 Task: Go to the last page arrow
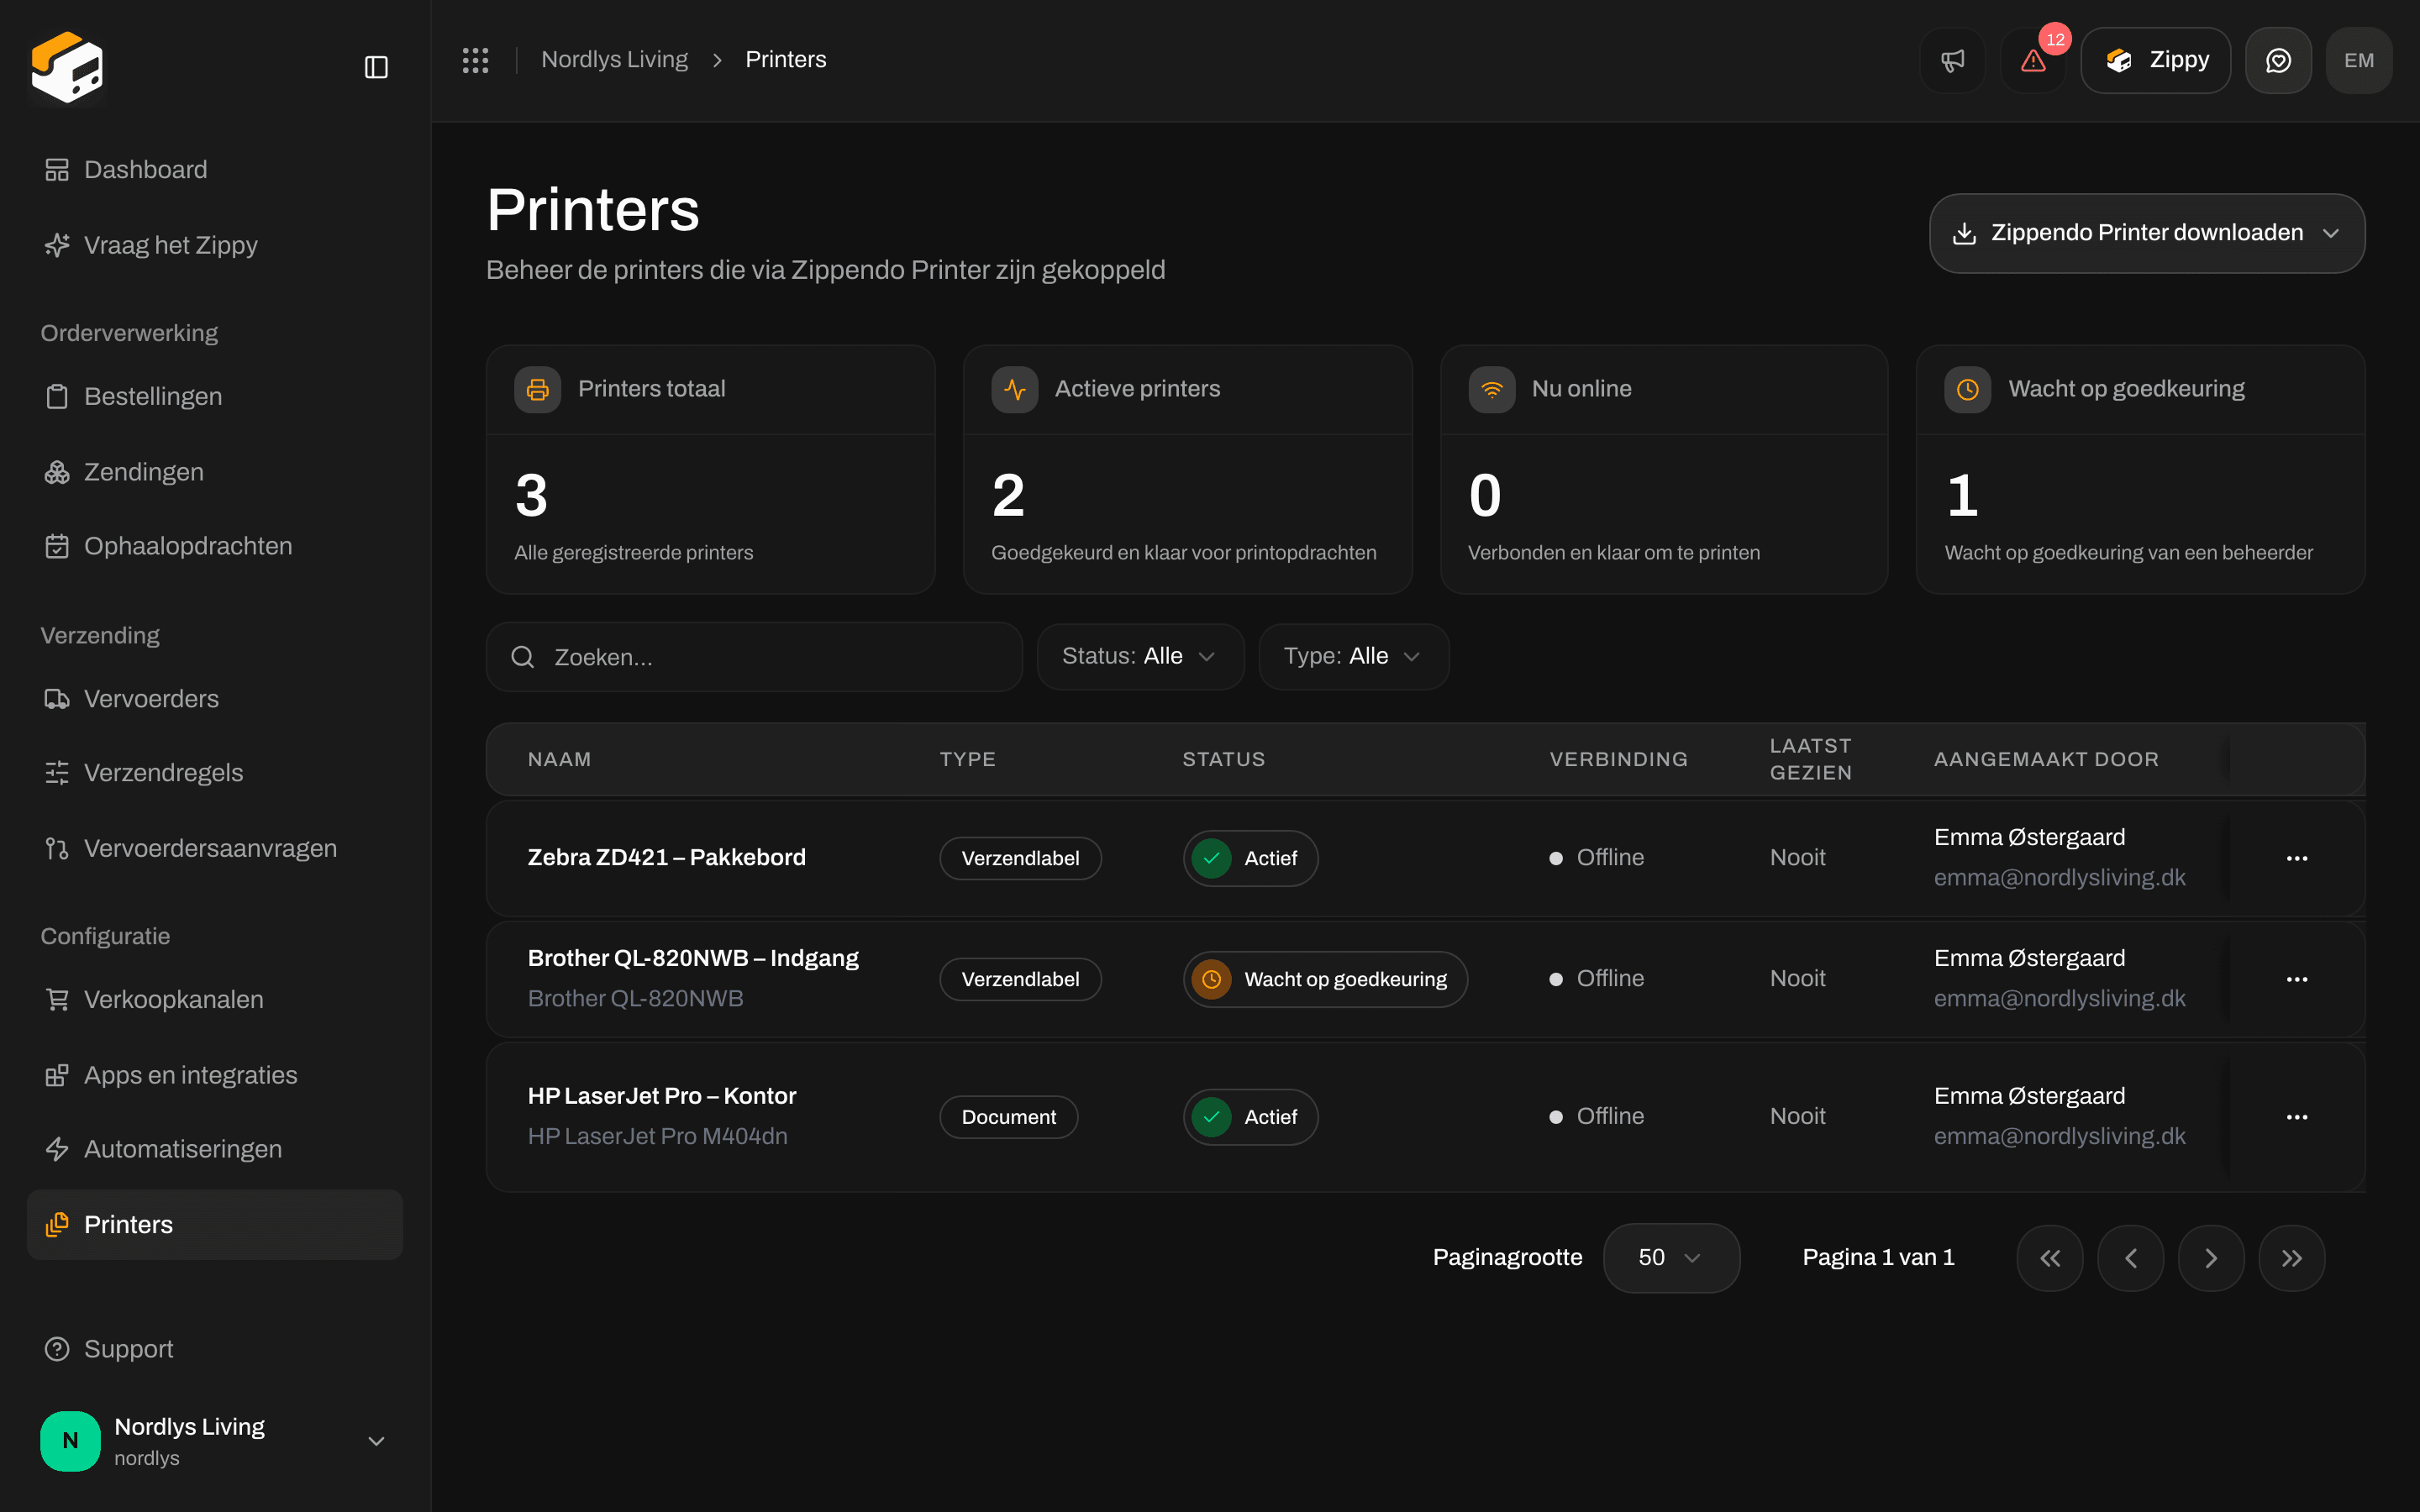click(2291, 1258)
